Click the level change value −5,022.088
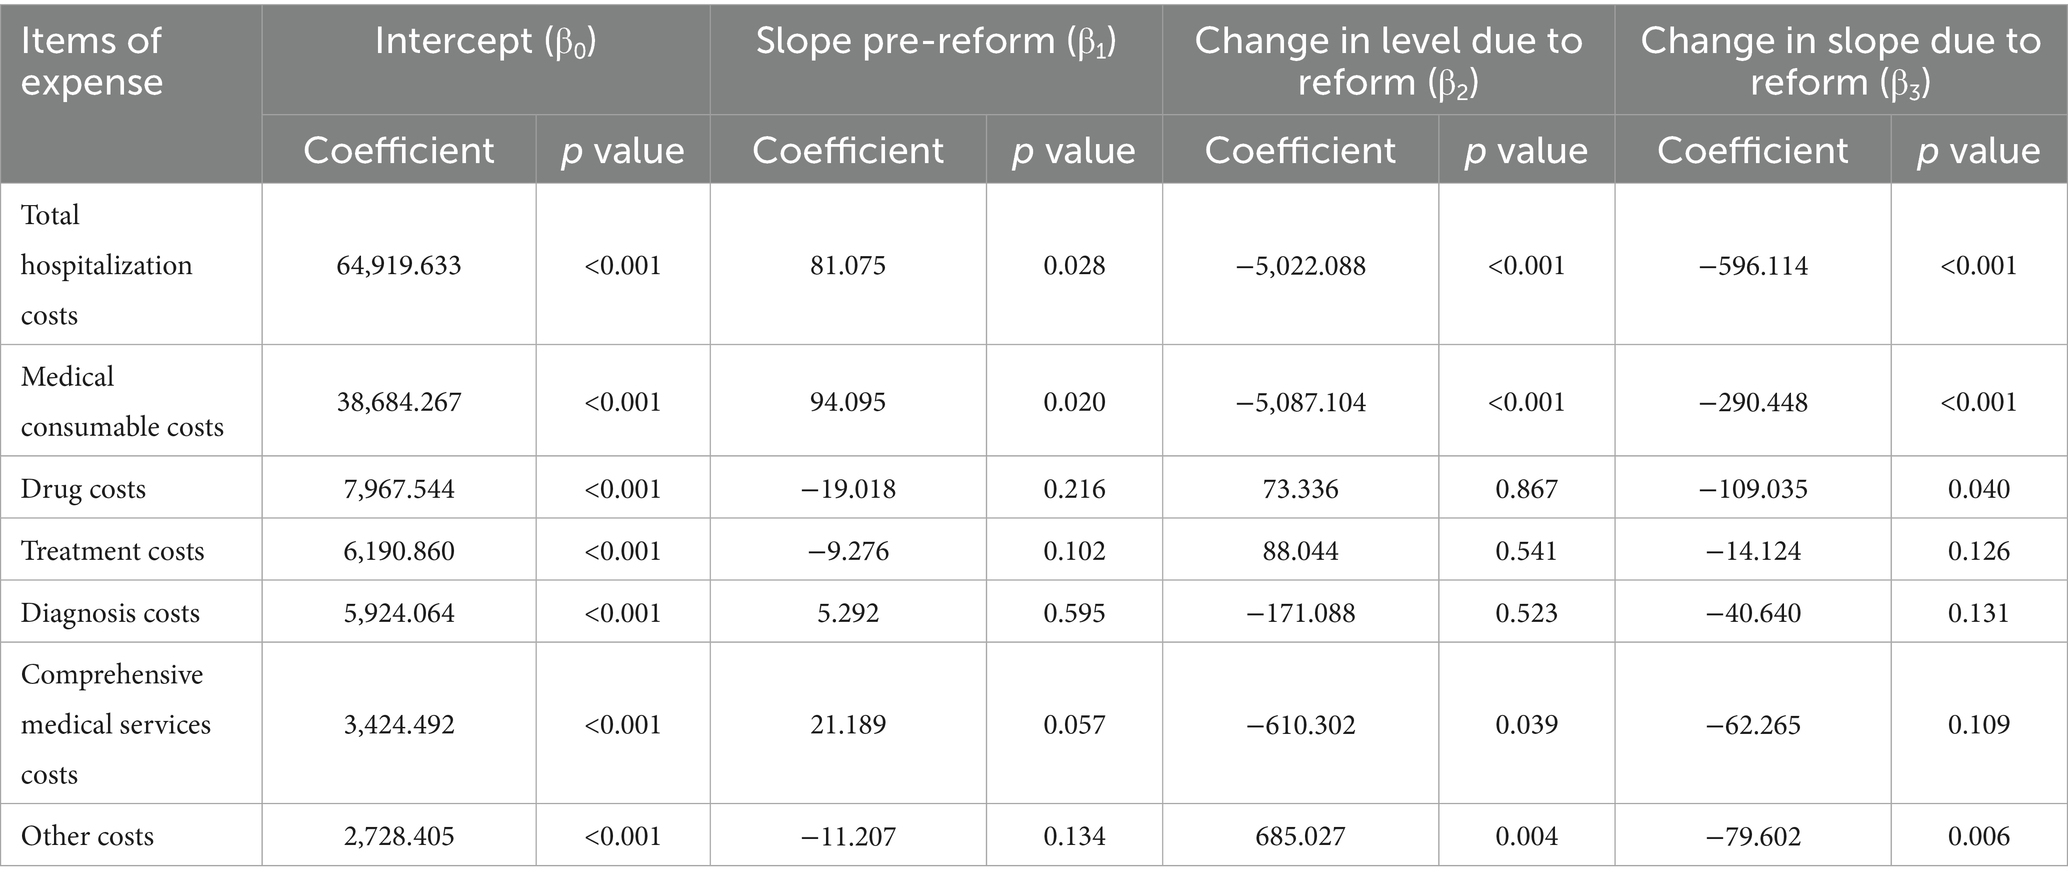The height and width of the screenshot is (884, 2068). tap(1300, 266)
